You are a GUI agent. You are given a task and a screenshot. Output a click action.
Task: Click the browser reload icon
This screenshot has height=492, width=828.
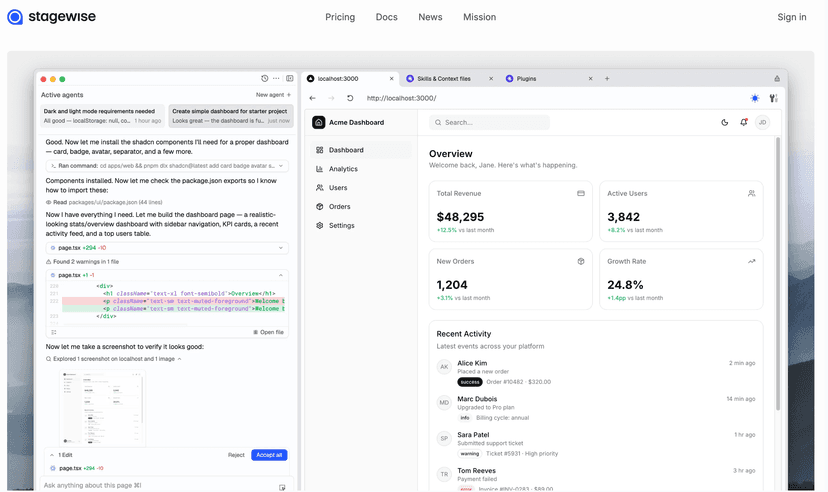[x=350, y=98]
